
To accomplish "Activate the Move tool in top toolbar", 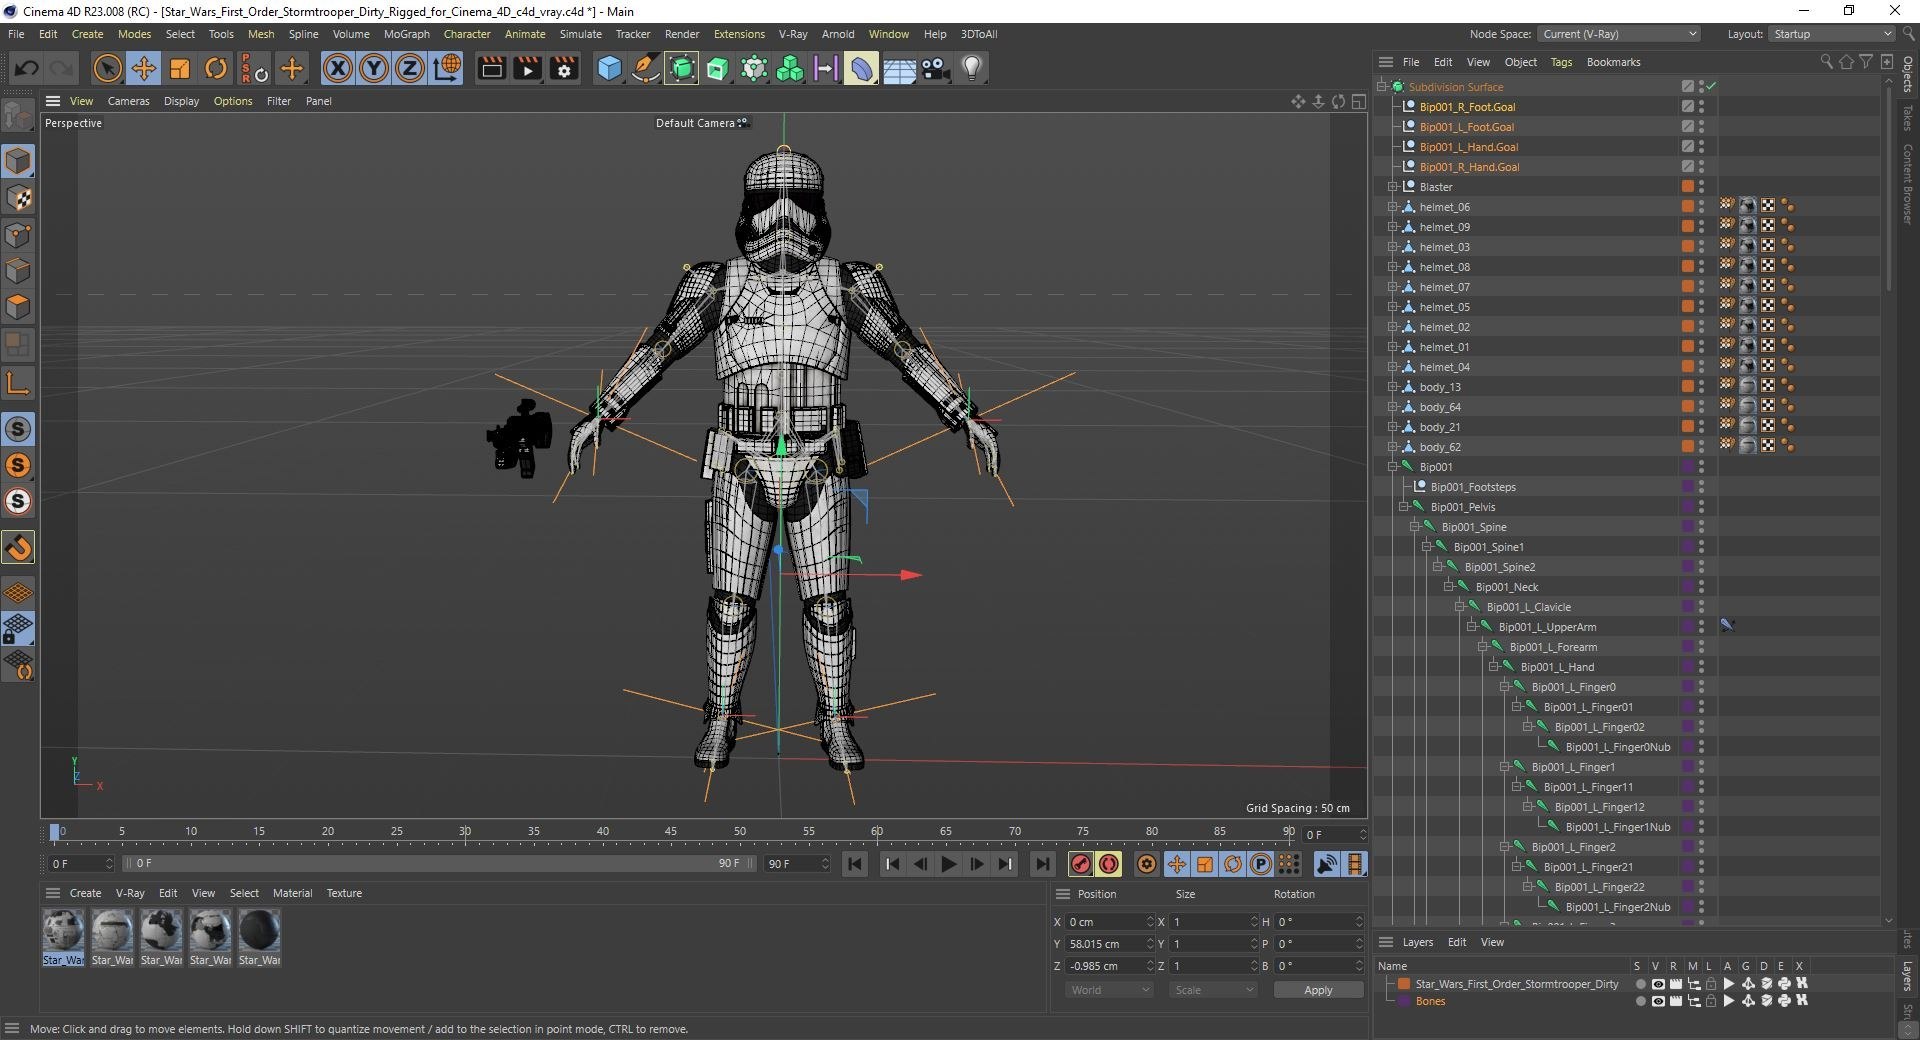I will click(143, 68).
